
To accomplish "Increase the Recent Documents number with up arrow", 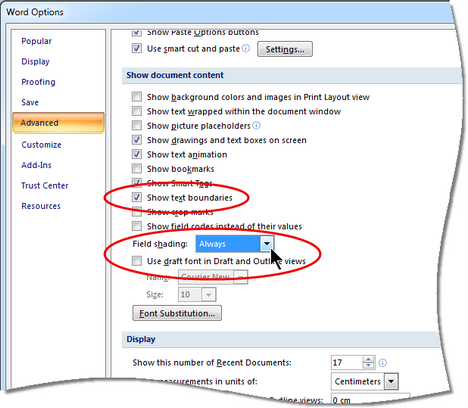I will (x=368, y=359).
